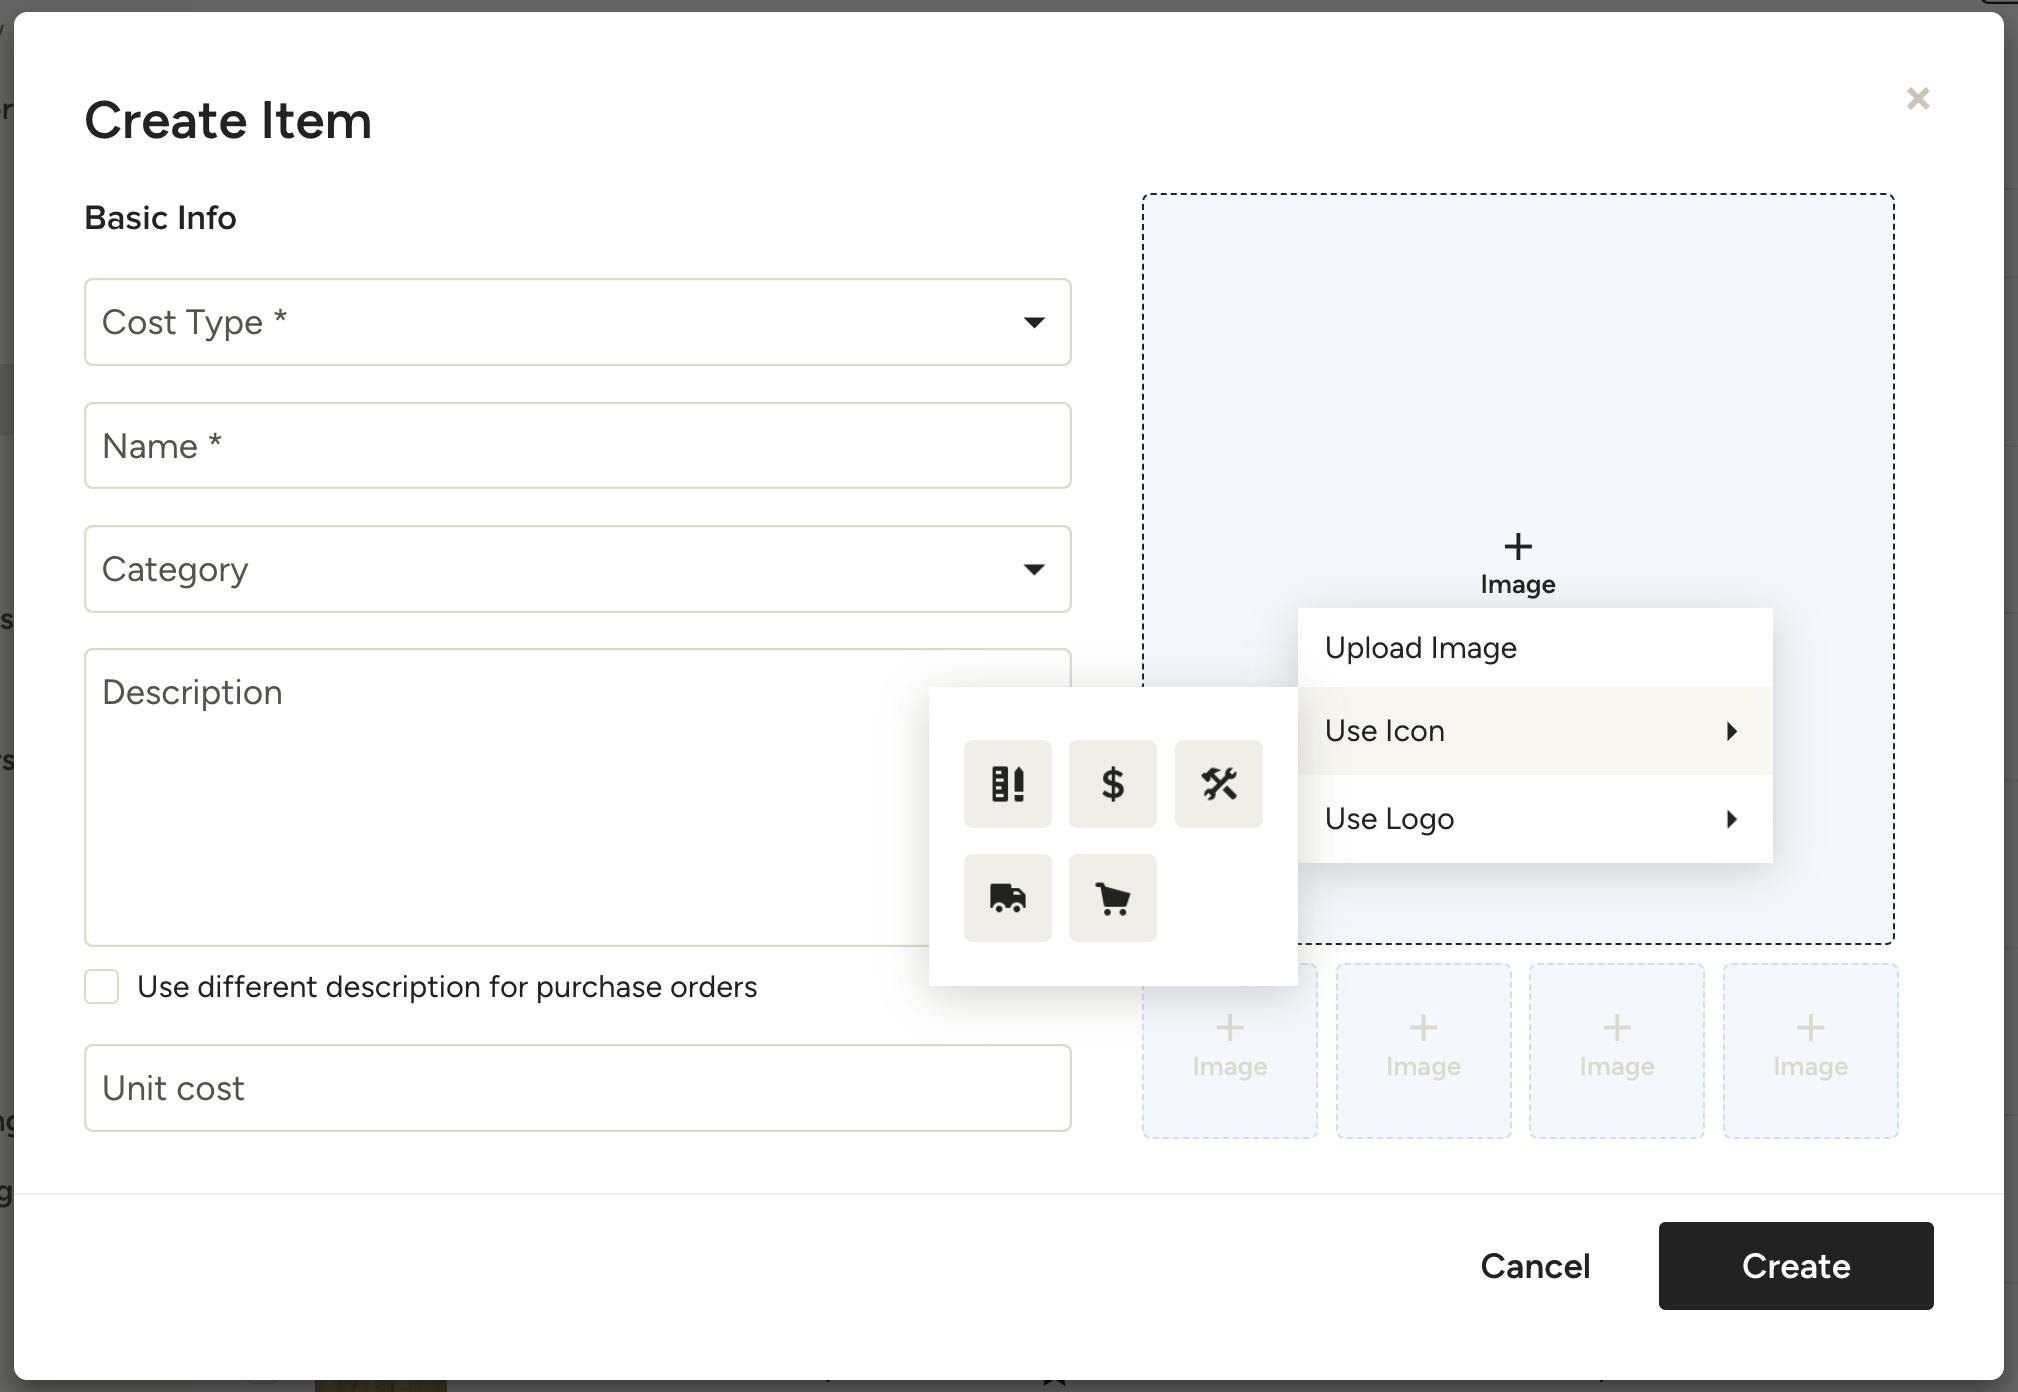Click the last small Image placeholder

1809,1050
